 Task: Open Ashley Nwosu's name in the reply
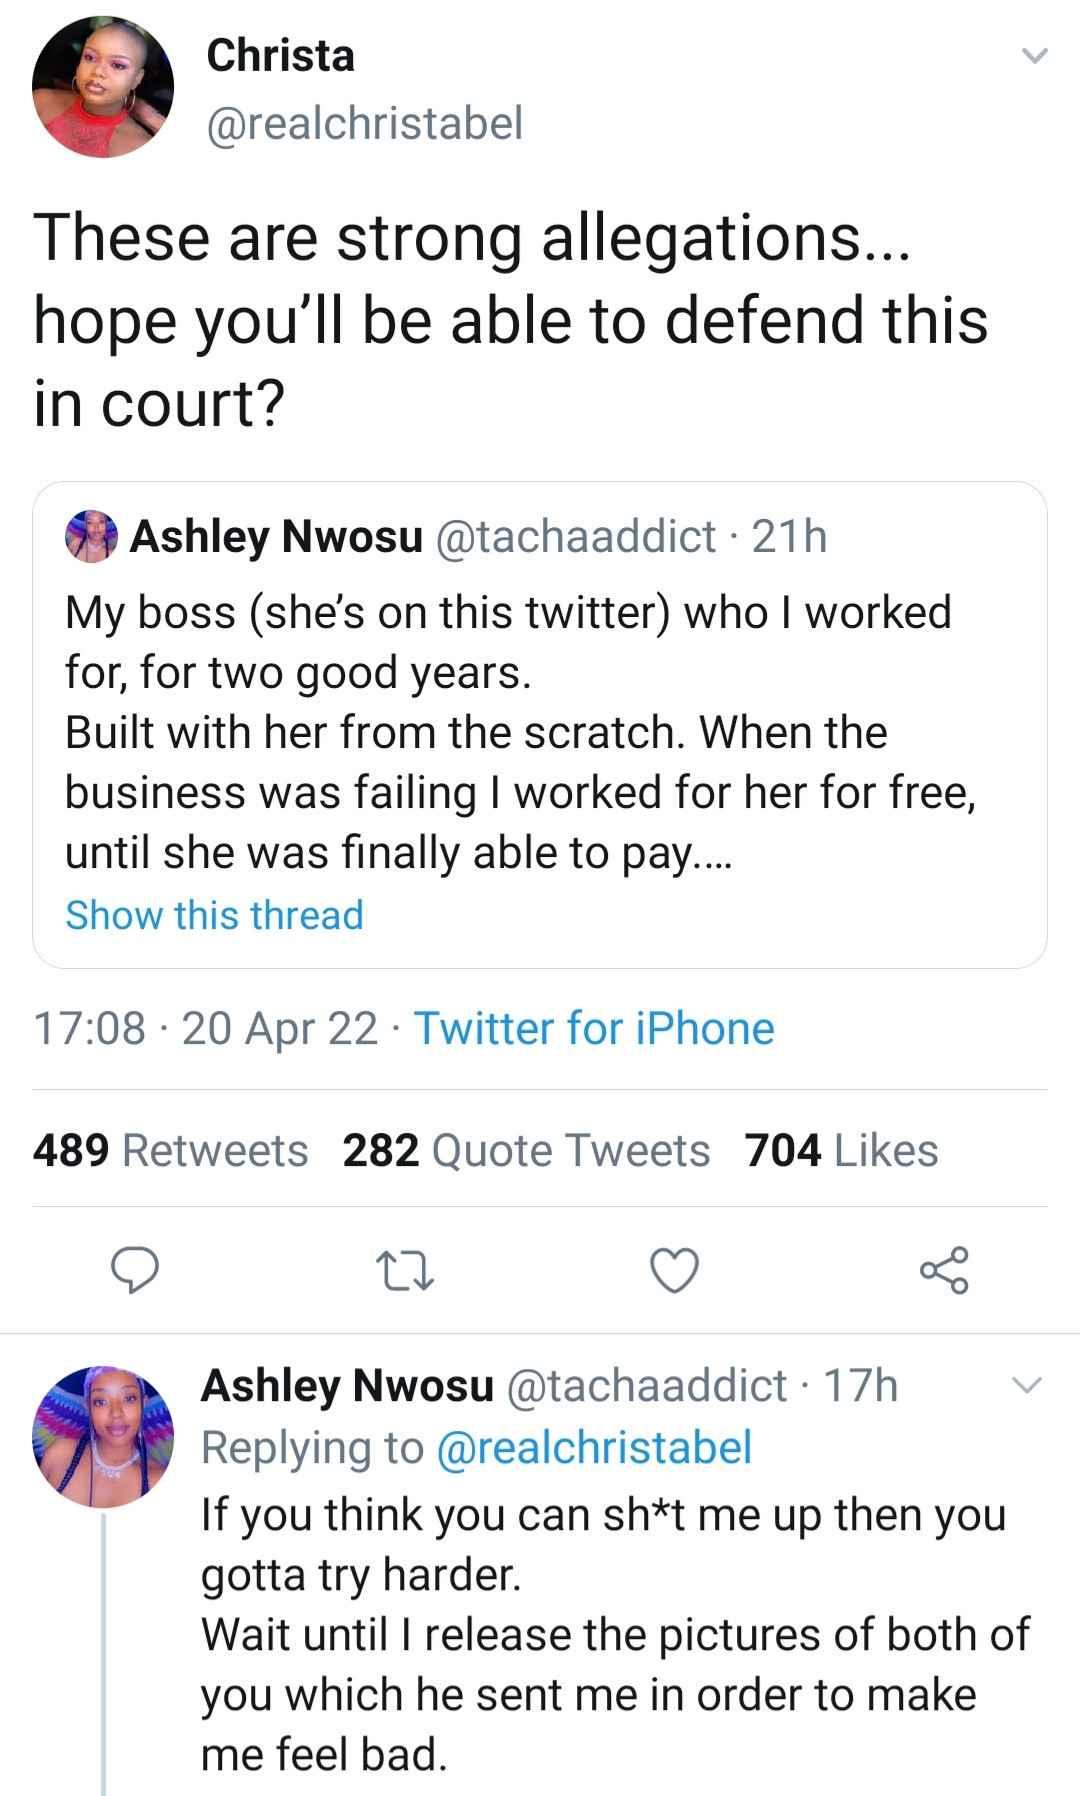(x=347, y=1386)
